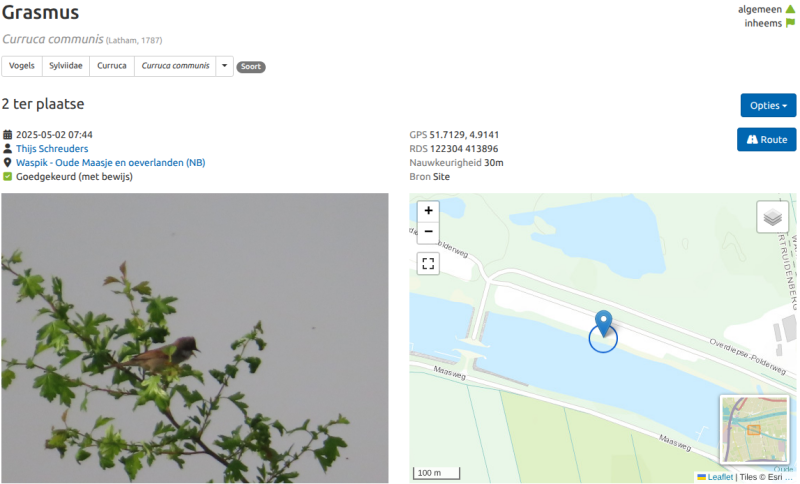Click the green inheems flag icon
Viewport: 800px width, 484px height.
click(790, 23)
